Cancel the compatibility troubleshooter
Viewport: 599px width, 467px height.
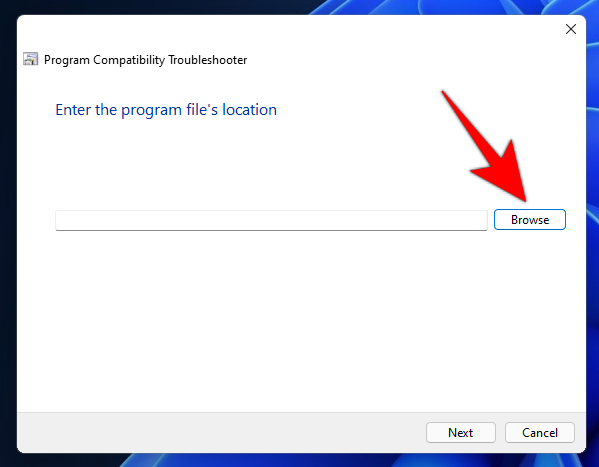539,433
